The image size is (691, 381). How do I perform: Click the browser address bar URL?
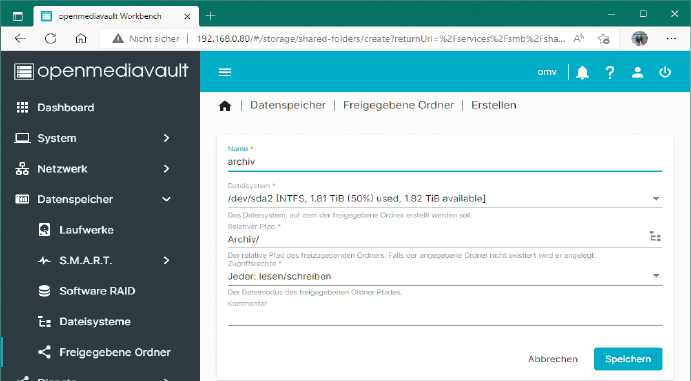click(x=381, y=39)
